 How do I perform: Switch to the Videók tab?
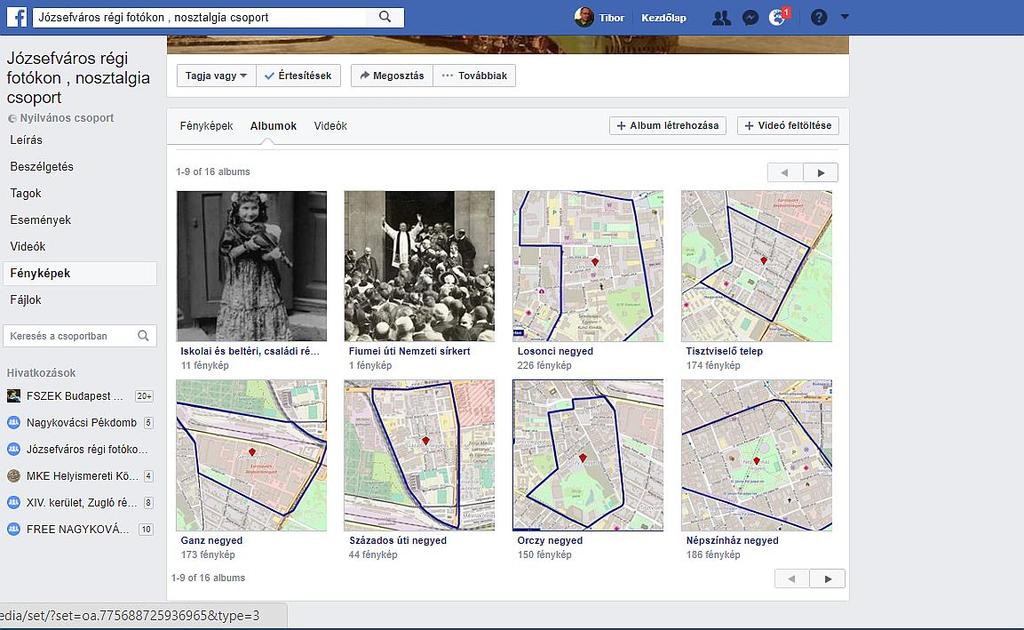pyautogui.click(x=330, y=126)
